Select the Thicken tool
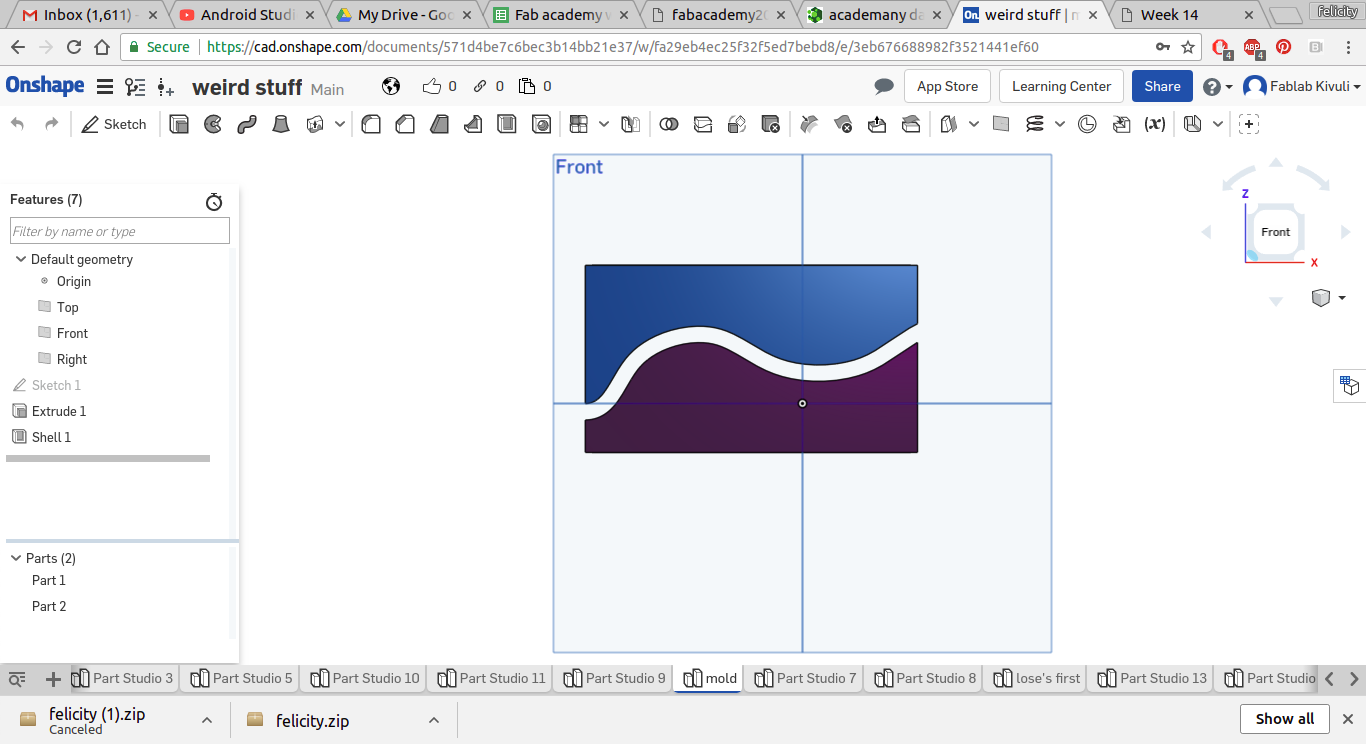Image resolution: width=1366 pixels, height=744 pixels. point(315,124)
